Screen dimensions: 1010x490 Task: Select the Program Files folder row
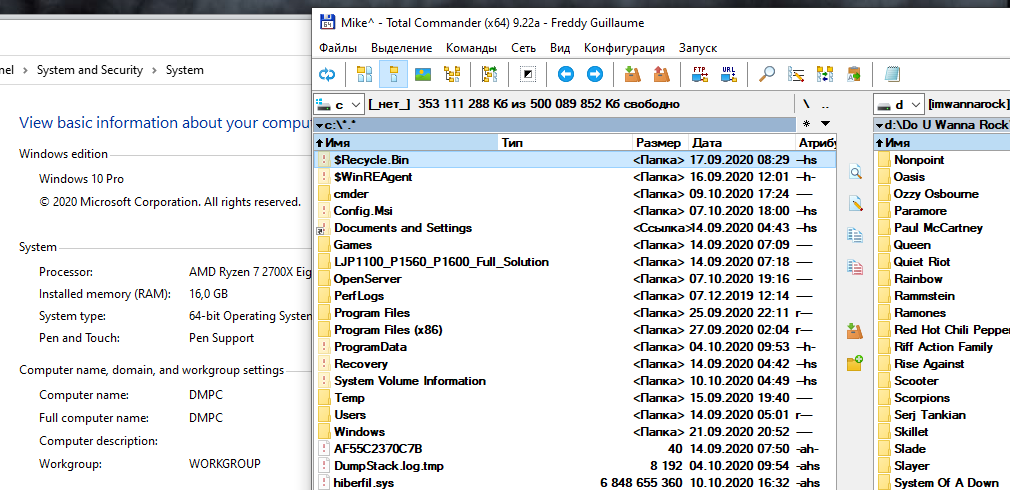click(x=372, y=313)
